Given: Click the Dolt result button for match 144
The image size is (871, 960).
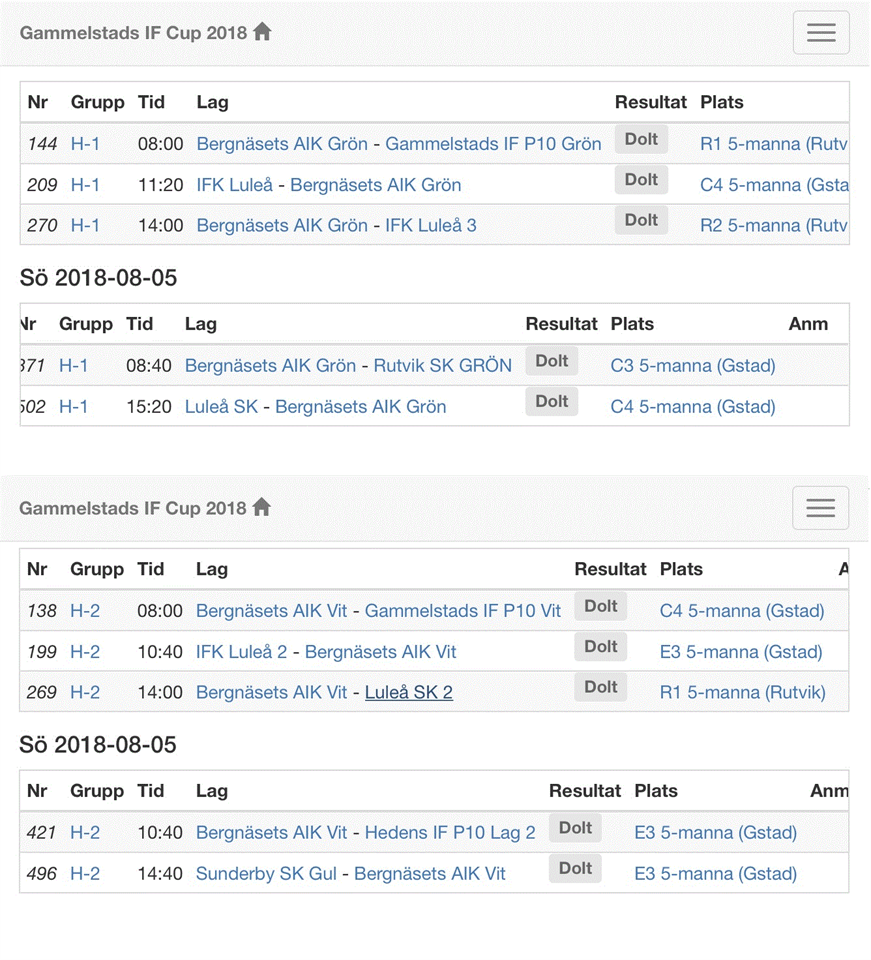Looking at the screenshot, I should 641,140.
